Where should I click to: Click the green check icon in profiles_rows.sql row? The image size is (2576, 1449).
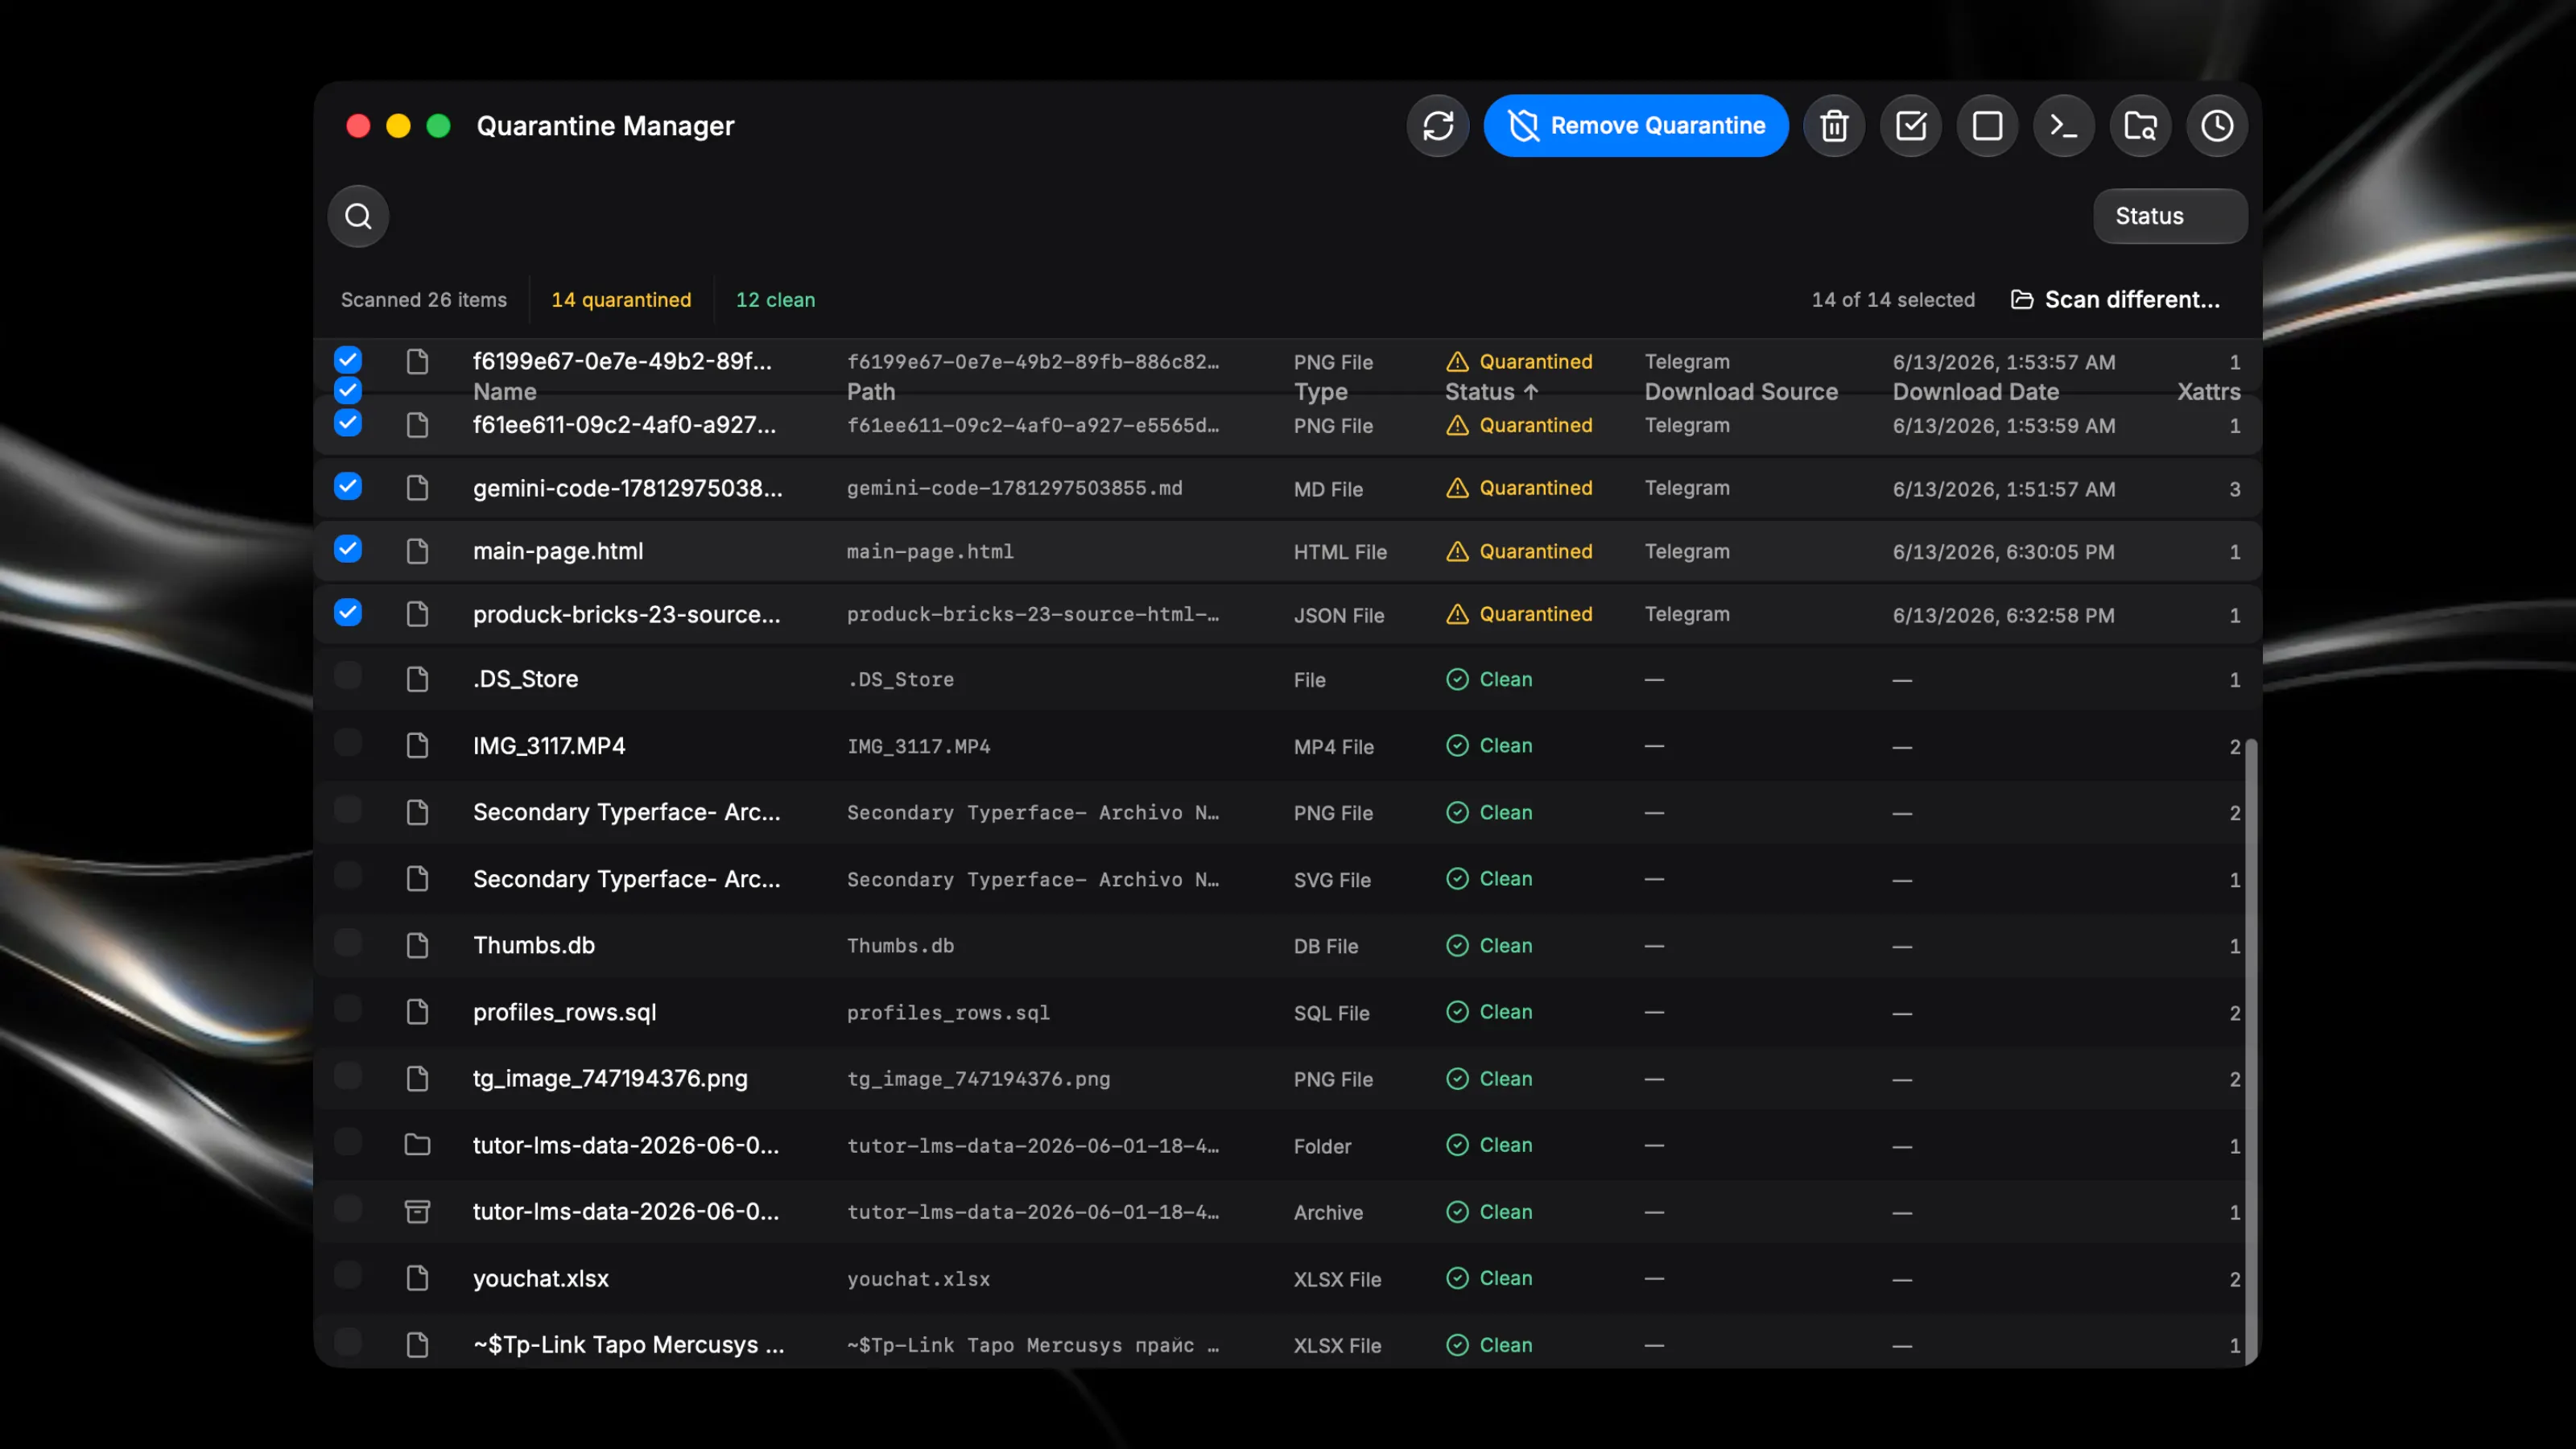click(x=1457, y=1012)
